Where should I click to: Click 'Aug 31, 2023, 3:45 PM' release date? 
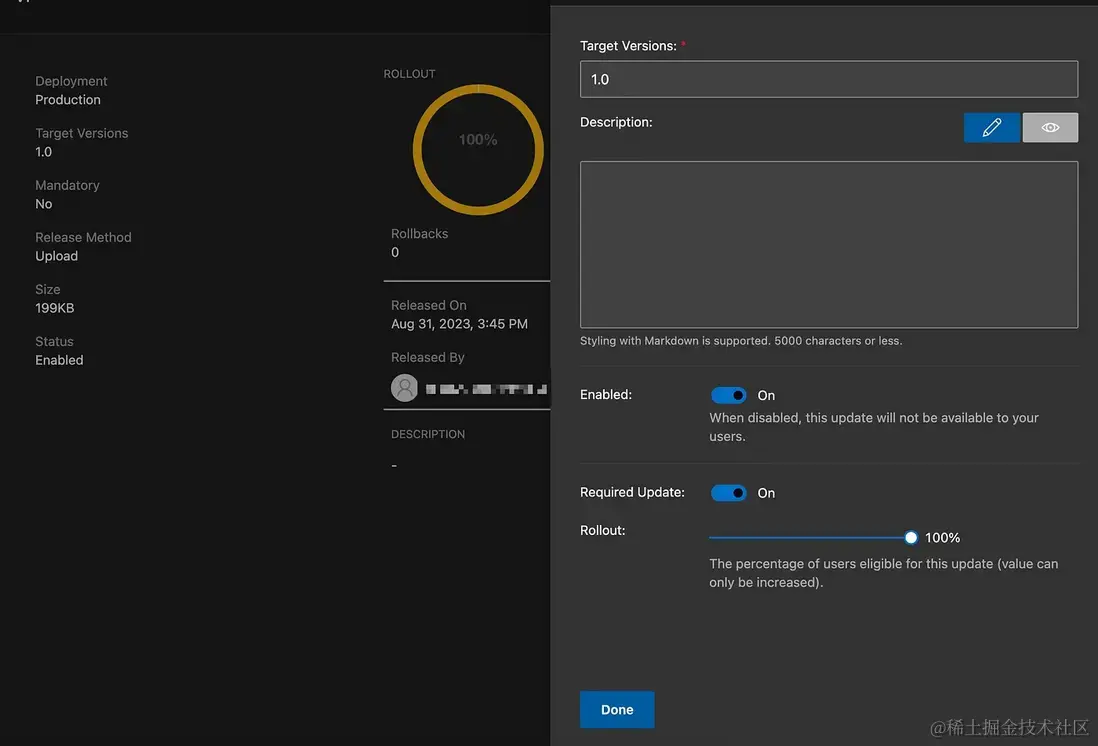coord(459,324)
